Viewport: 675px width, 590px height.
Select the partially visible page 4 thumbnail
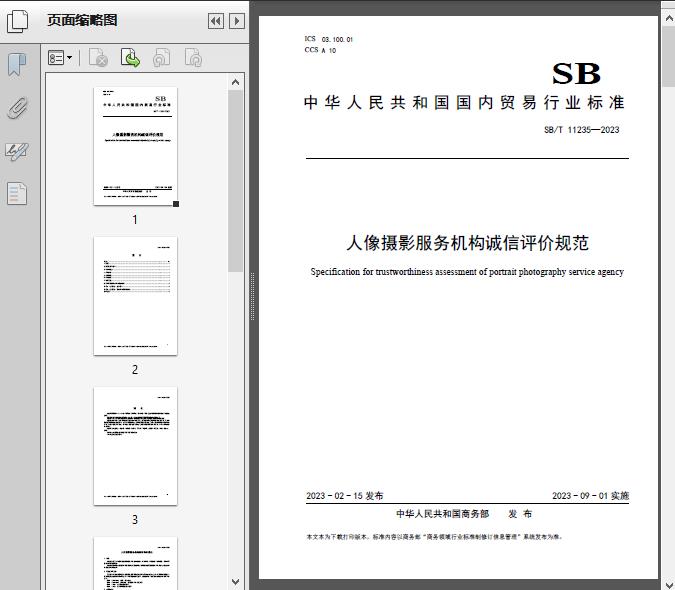pos(135,563)
